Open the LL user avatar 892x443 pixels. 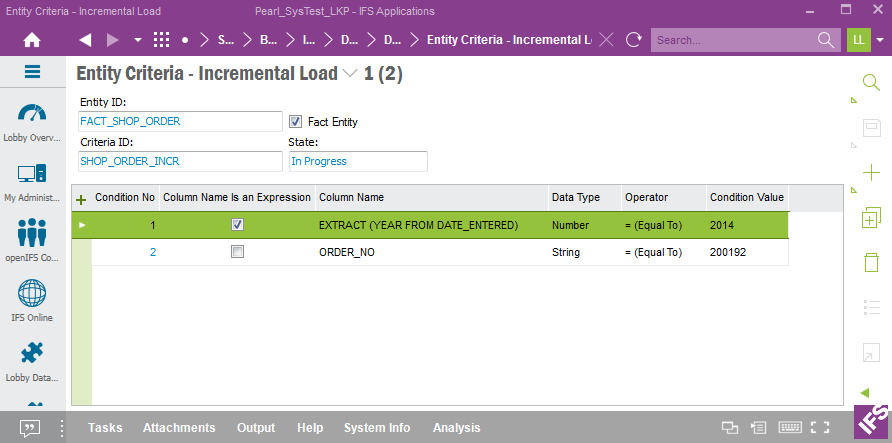[858, 40]
